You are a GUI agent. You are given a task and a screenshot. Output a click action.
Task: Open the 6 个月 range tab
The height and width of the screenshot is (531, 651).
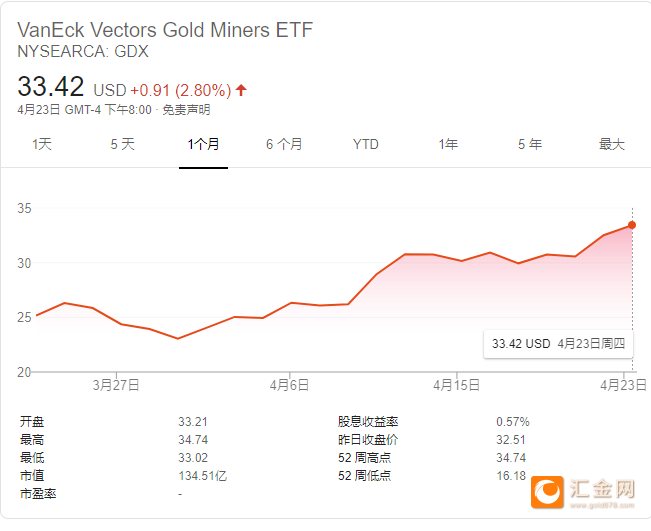[284, 144]
